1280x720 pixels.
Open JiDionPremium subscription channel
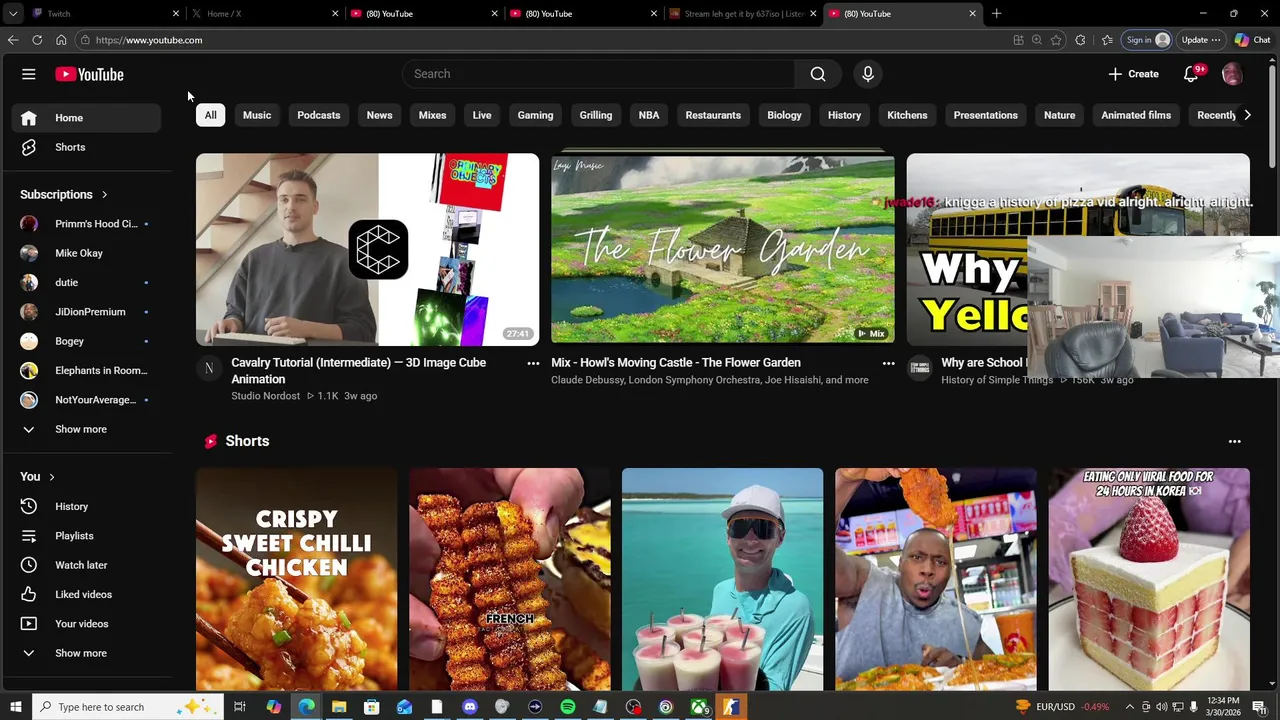(x=87, y=312)
